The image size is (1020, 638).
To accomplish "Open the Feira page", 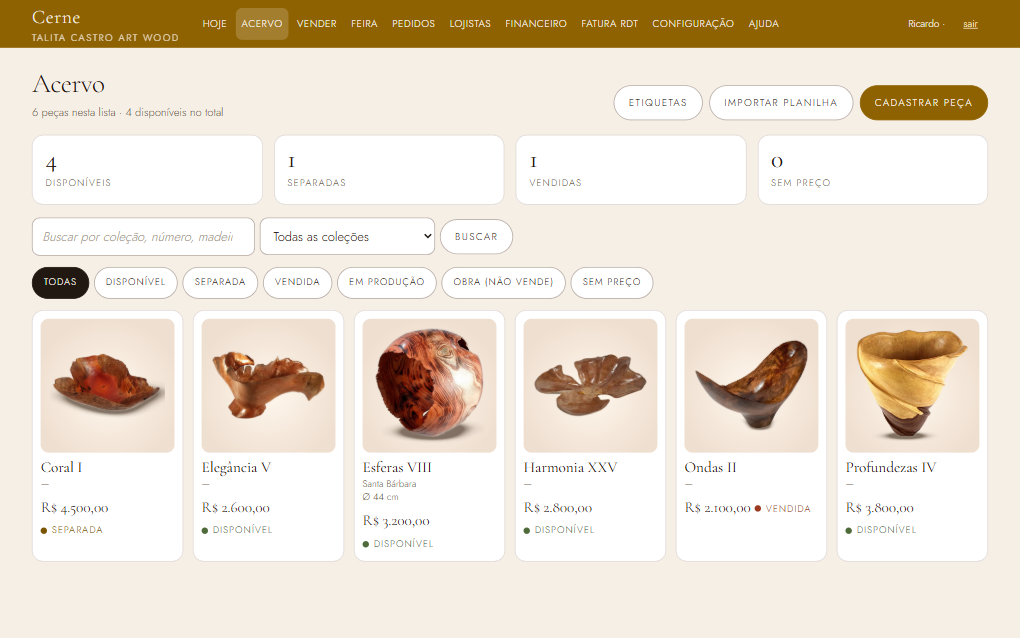I will click(x=364, y=24).
